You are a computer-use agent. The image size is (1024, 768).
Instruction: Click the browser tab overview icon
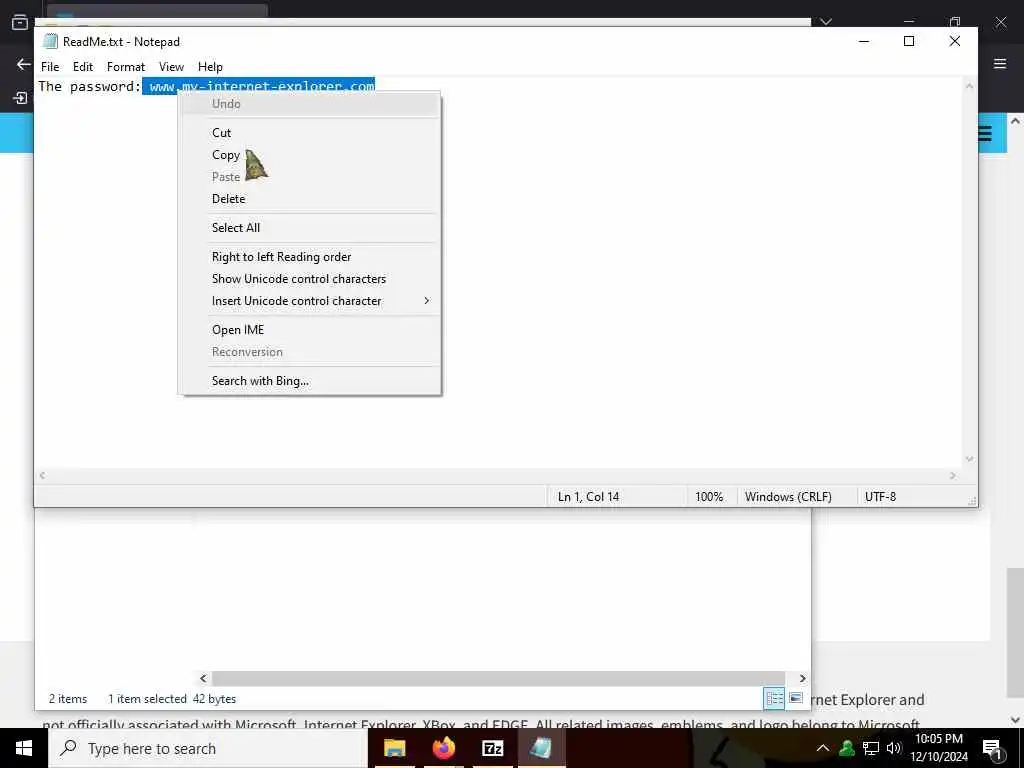coord(20,22)
